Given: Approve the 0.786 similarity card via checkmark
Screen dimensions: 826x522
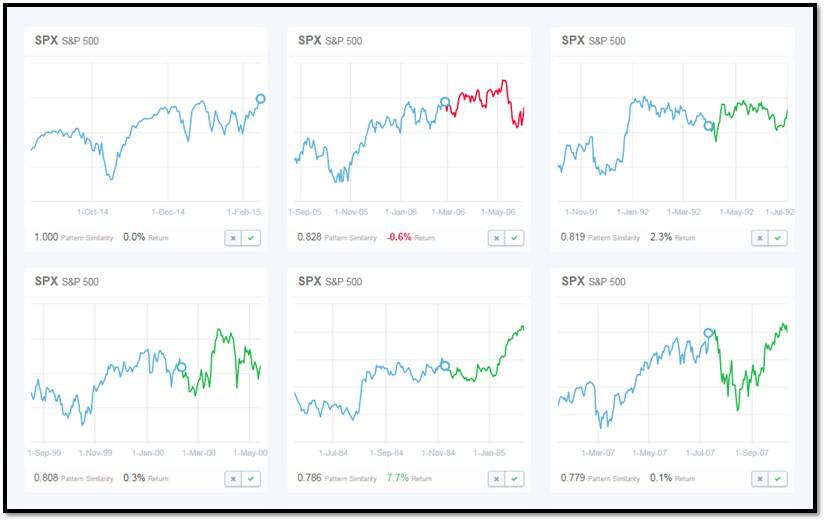Looking at the screenshot, I should (514, 479).
